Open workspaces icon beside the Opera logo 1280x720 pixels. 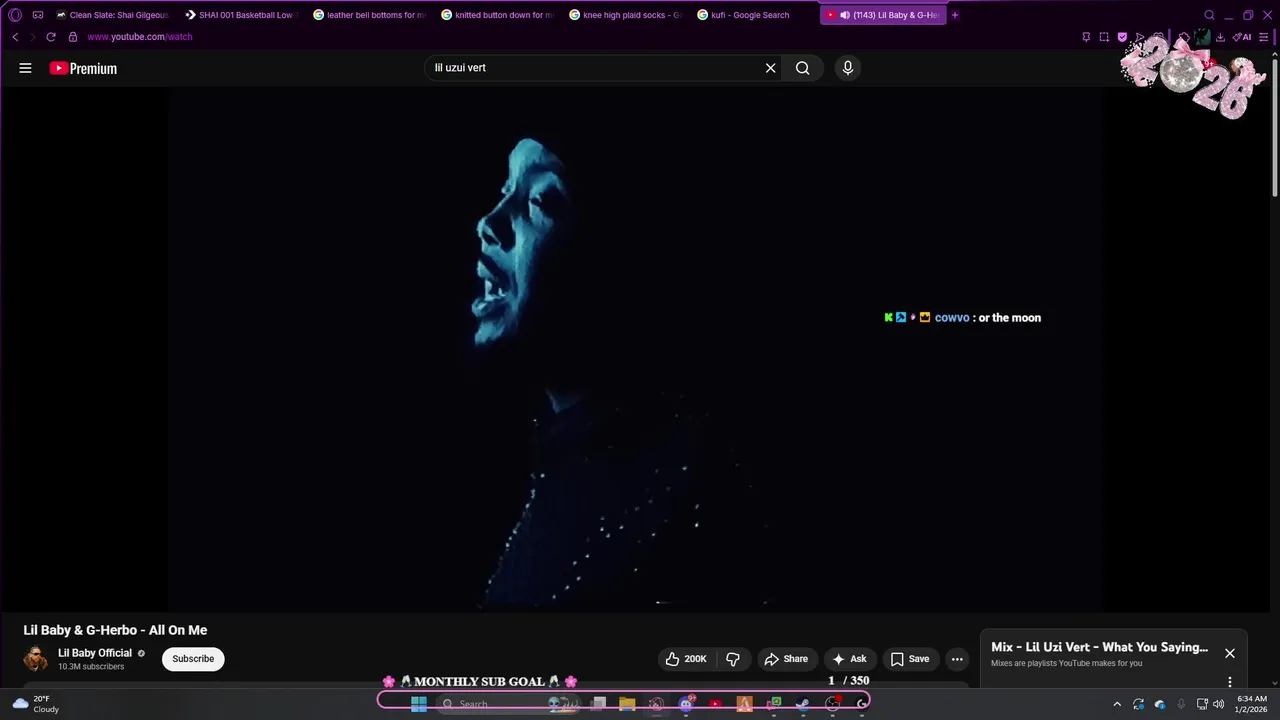tap(38, 15)
